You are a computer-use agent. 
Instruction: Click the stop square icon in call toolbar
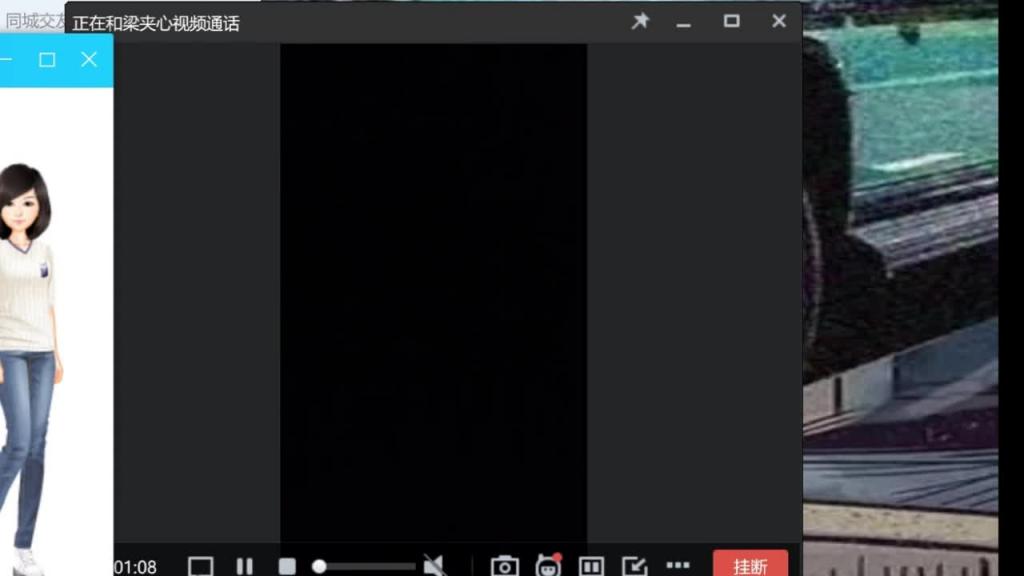point(287,566)
